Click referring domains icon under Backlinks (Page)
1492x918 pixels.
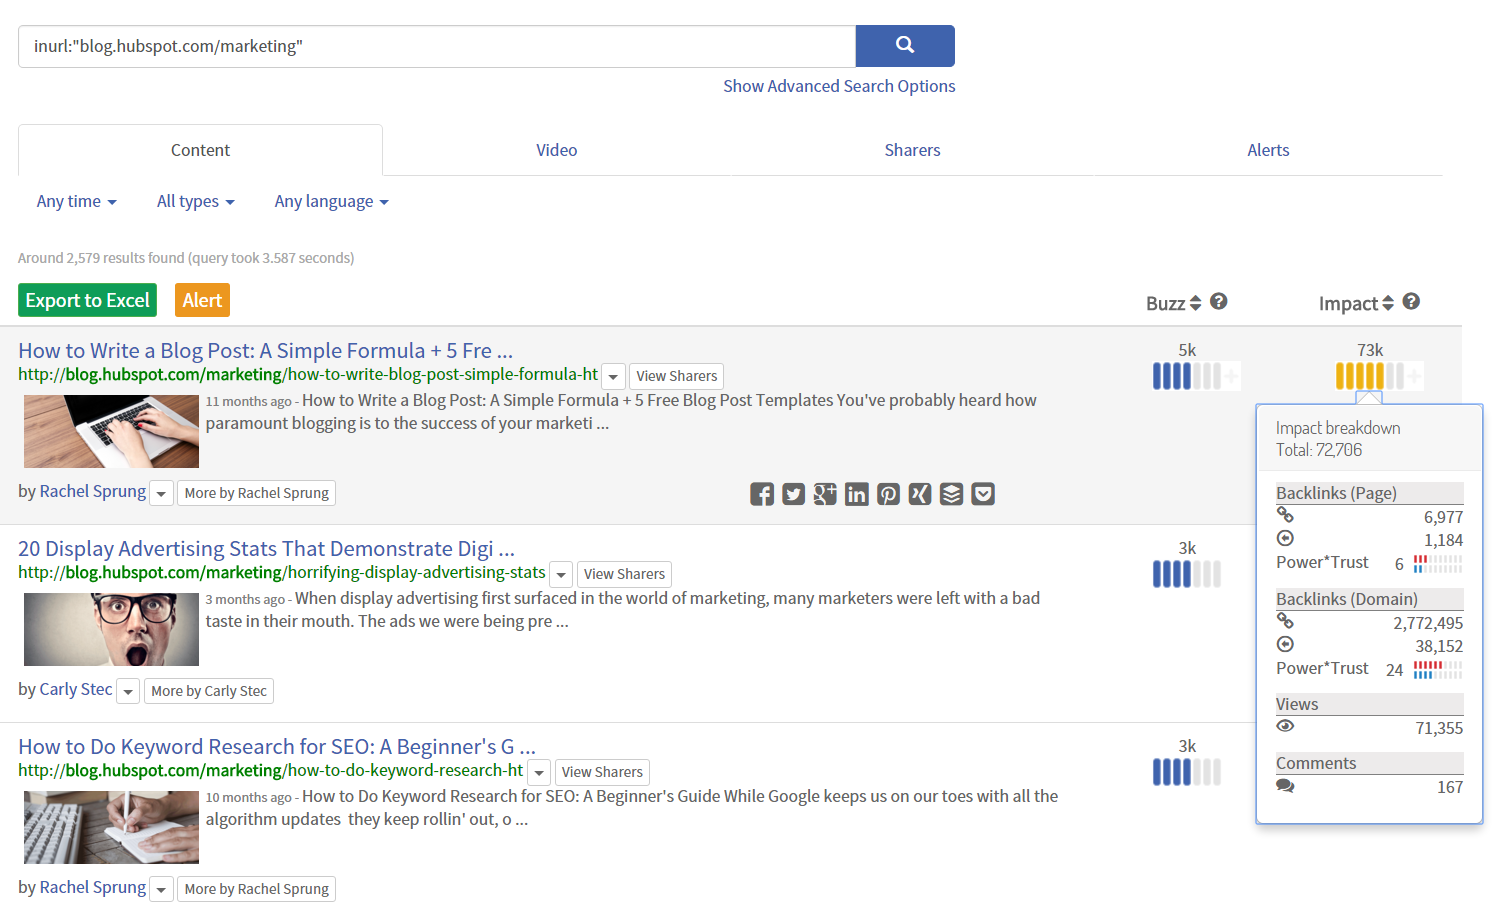point(1285,538)
